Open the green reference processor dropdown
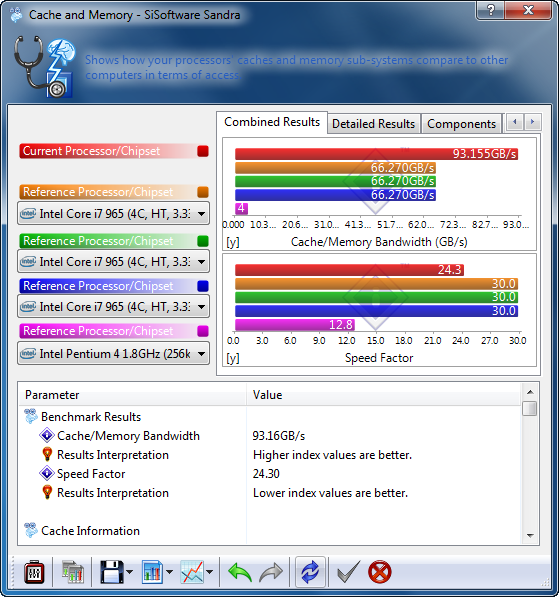Screen dimensions: 559x597 tap(113, 262)
